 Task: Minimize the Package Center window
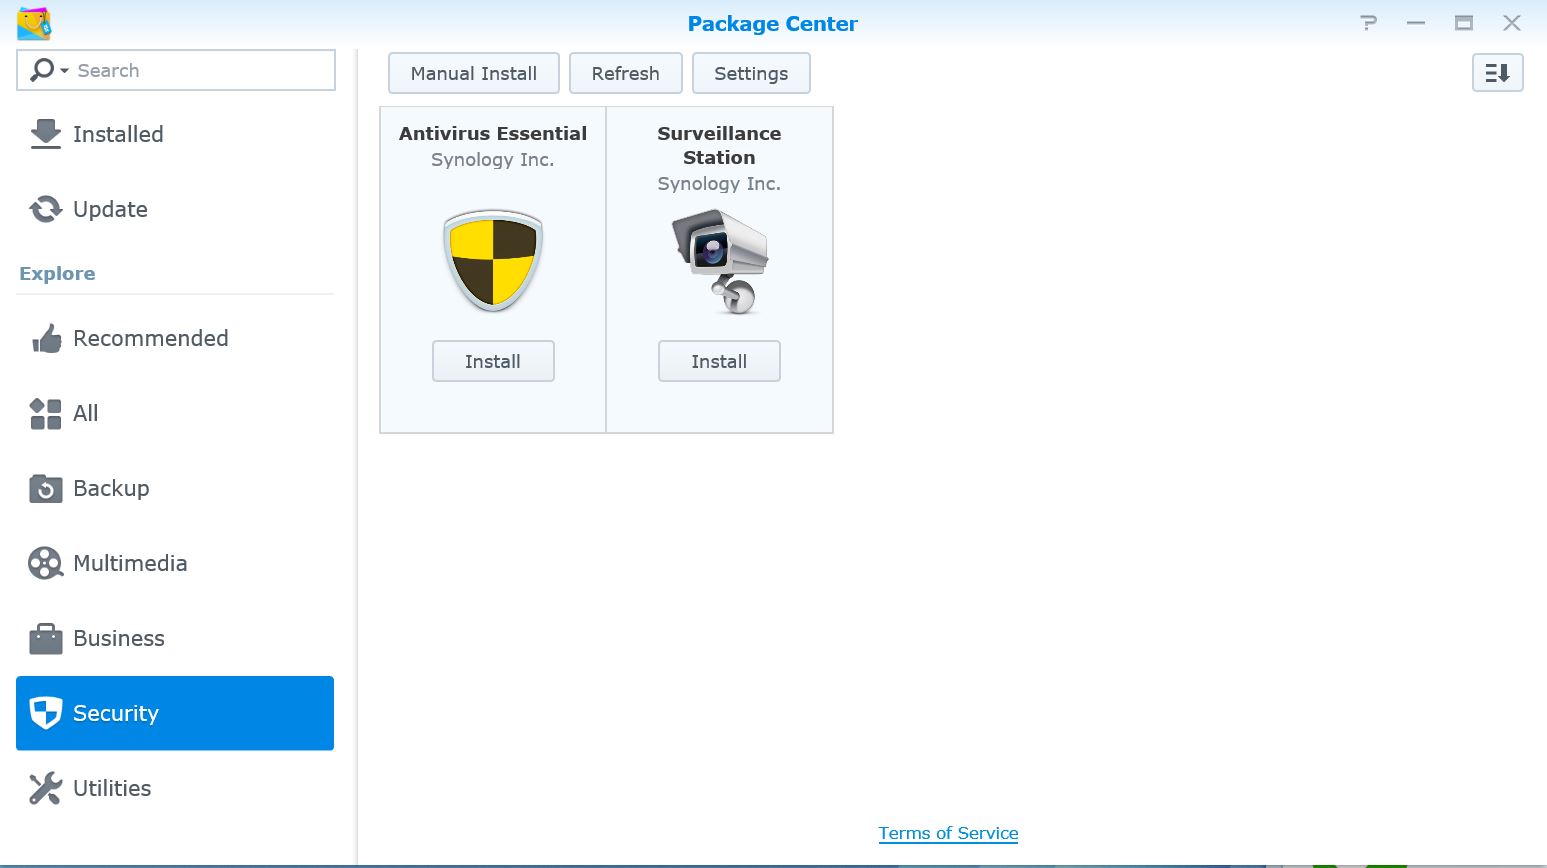tap(1416, 22)
